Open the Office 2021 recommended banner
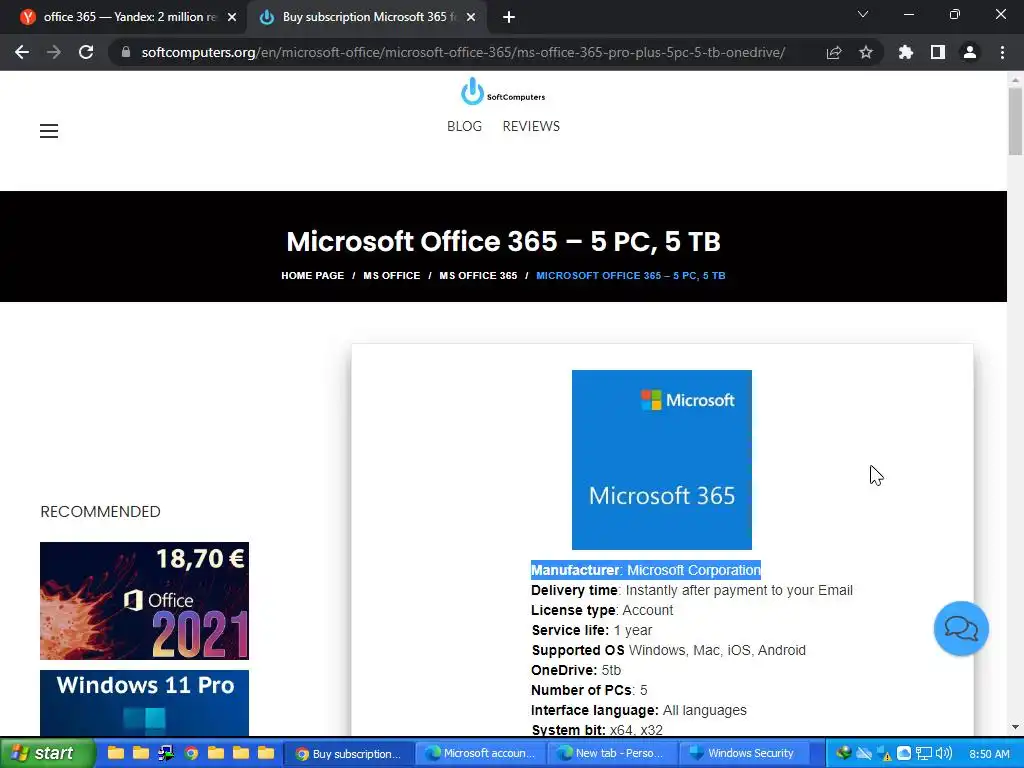This screenshot has height=768, width=1024. [x=144, y=601]
